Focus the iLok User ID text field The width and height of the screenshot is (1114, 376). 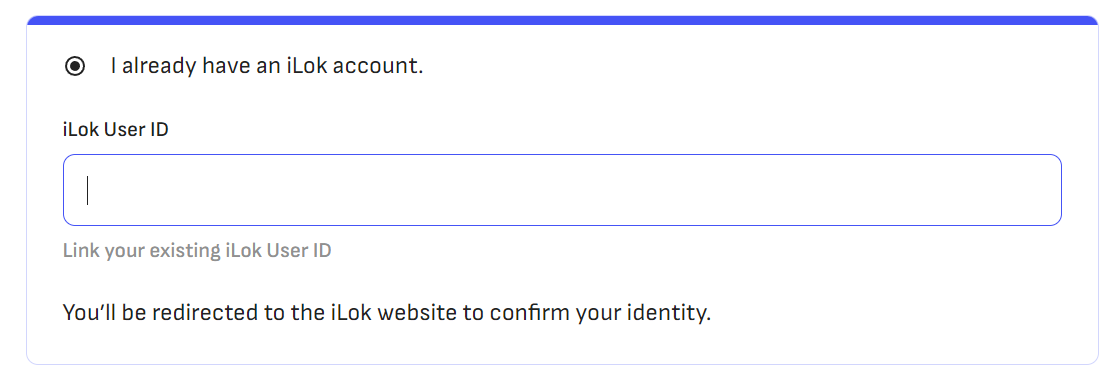562,190
